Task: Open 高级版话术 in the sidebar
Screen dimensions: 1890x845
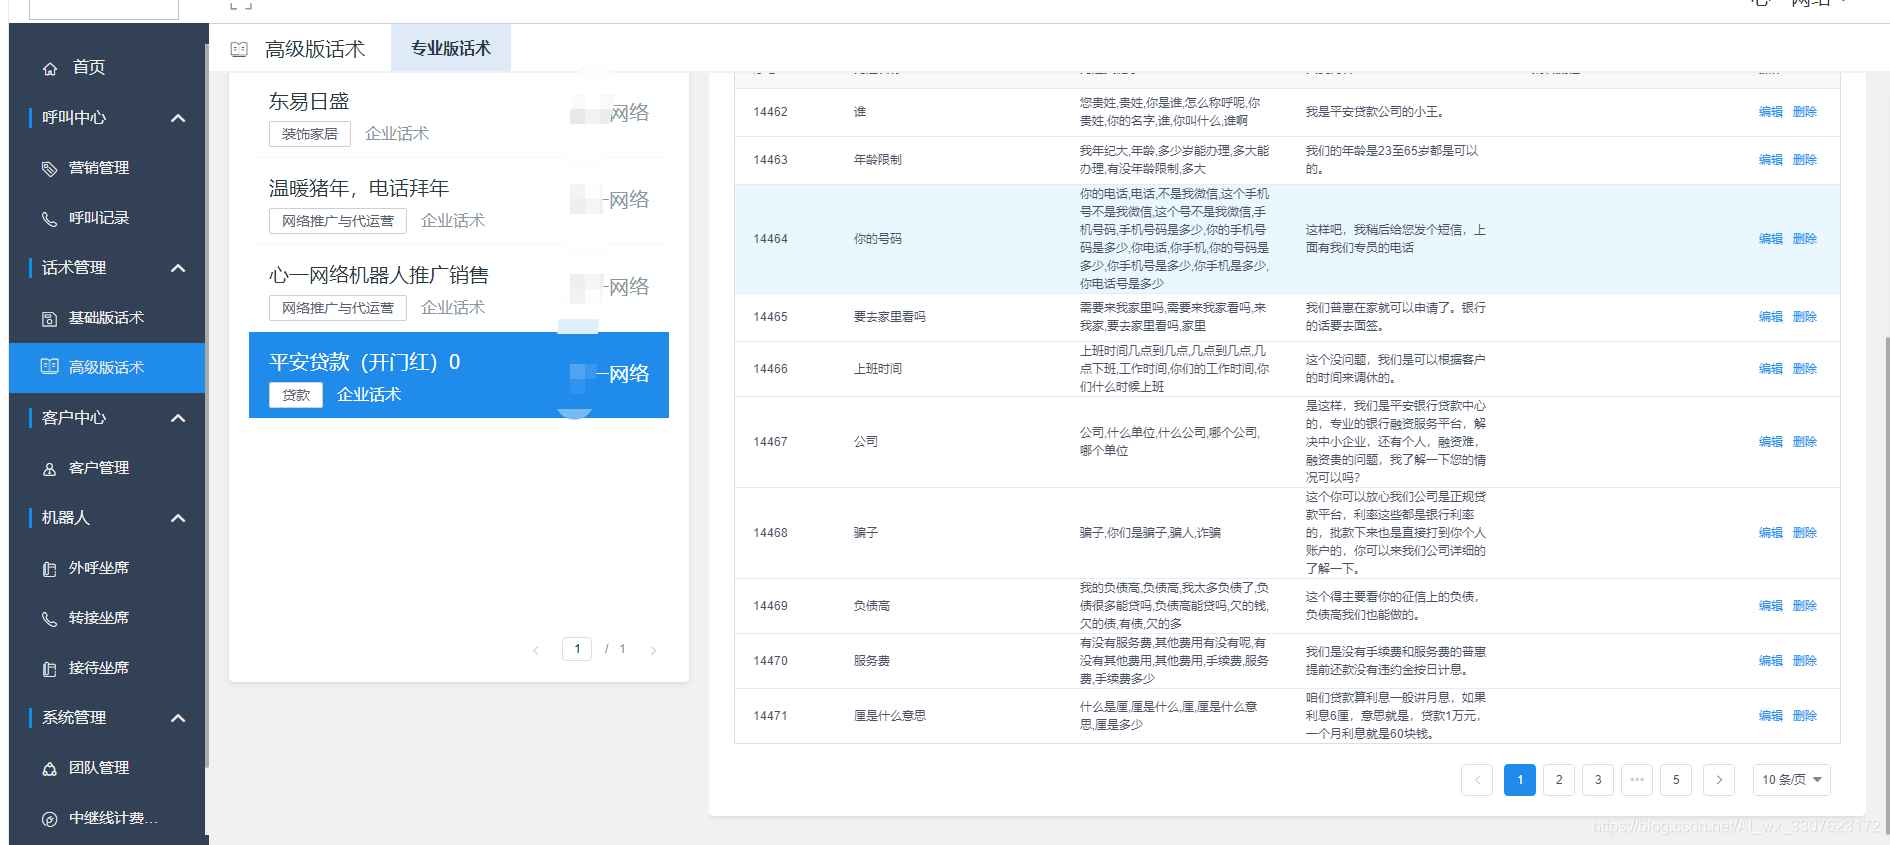Action: [x=106, y=367]
